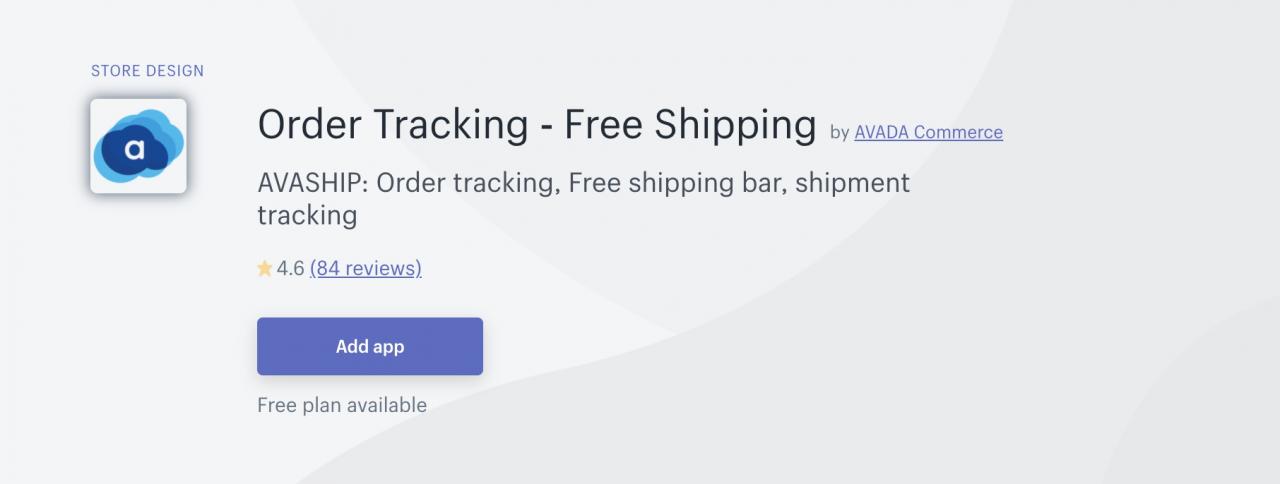Click the "Free plan available" text
This screenshot has width=1280, height=484.
click(342, 405)
